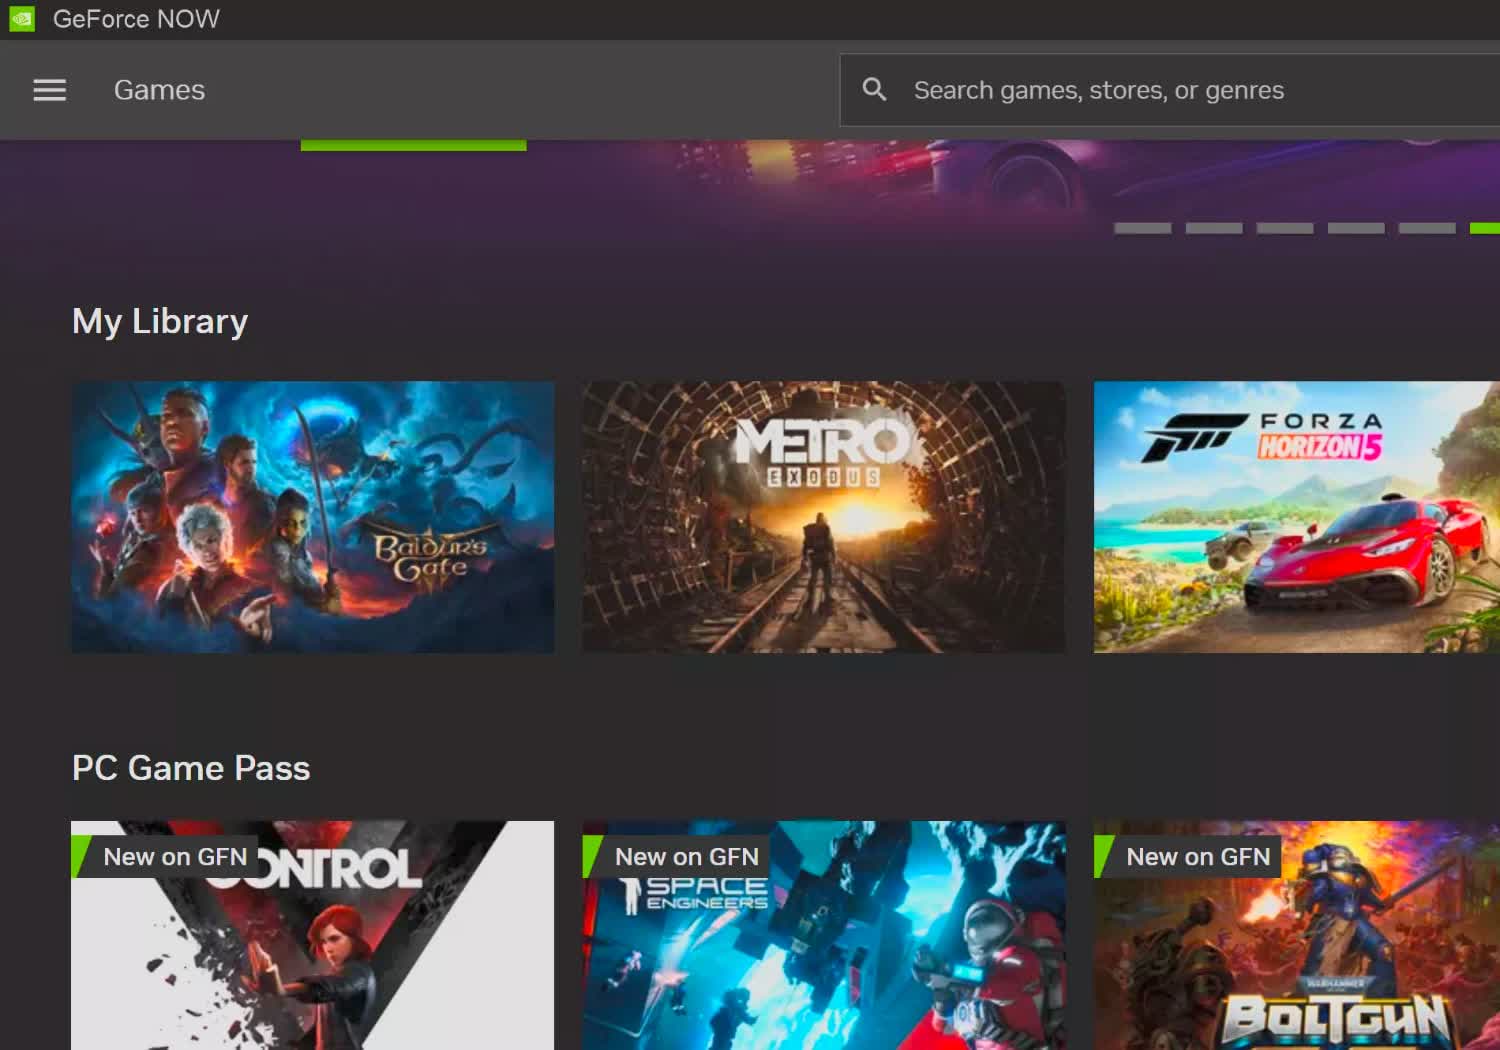This screenshot has height=1050, width=1500.
Task: Launch Metro Exodus from My Library
Action: click(x=824, y=517)
